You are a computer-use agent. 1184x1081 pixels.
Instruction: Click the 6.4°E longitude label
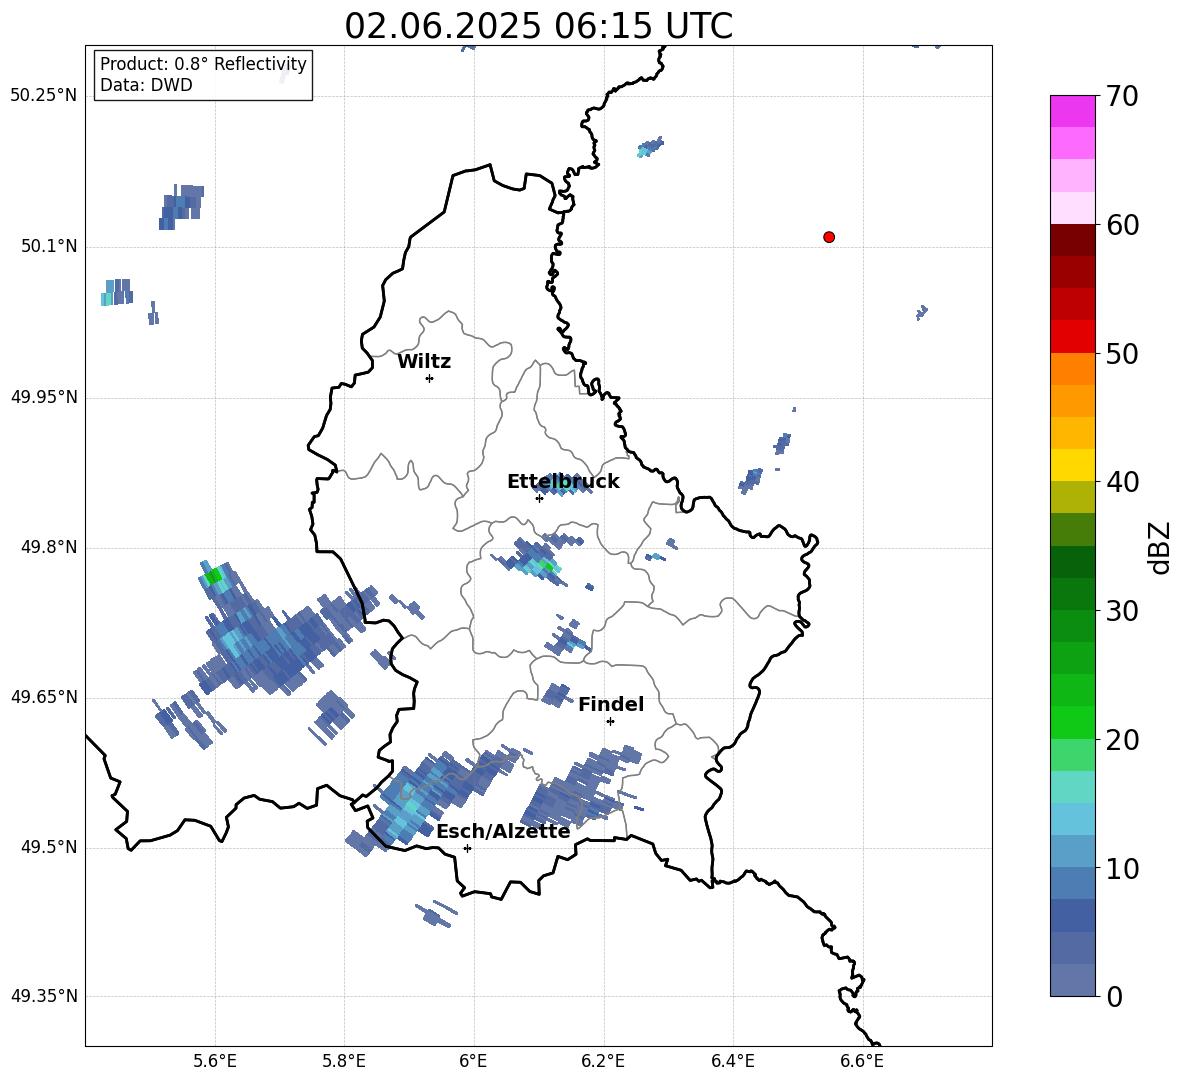(732, 1061)
